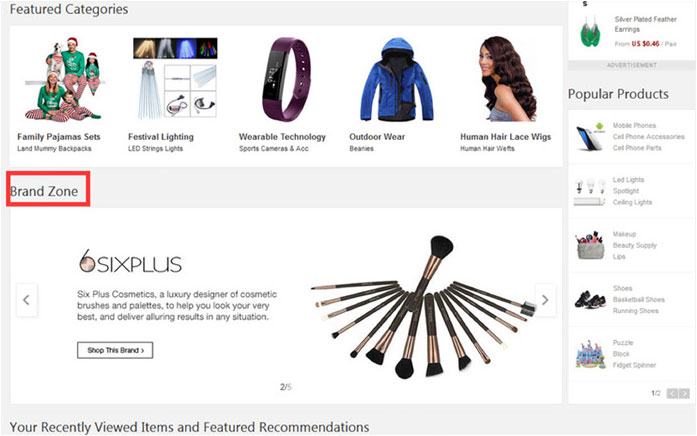This screenshot has width=697, height=436.
Task: Click previous page arrow in Popular Products
Action: pos(672,393)
